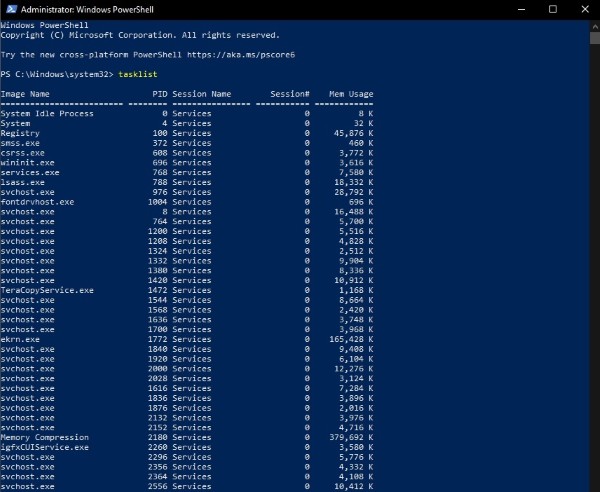Click the 'lsass.exe' process name
This screenshot has height=492, width=600.
pos(23,182)
